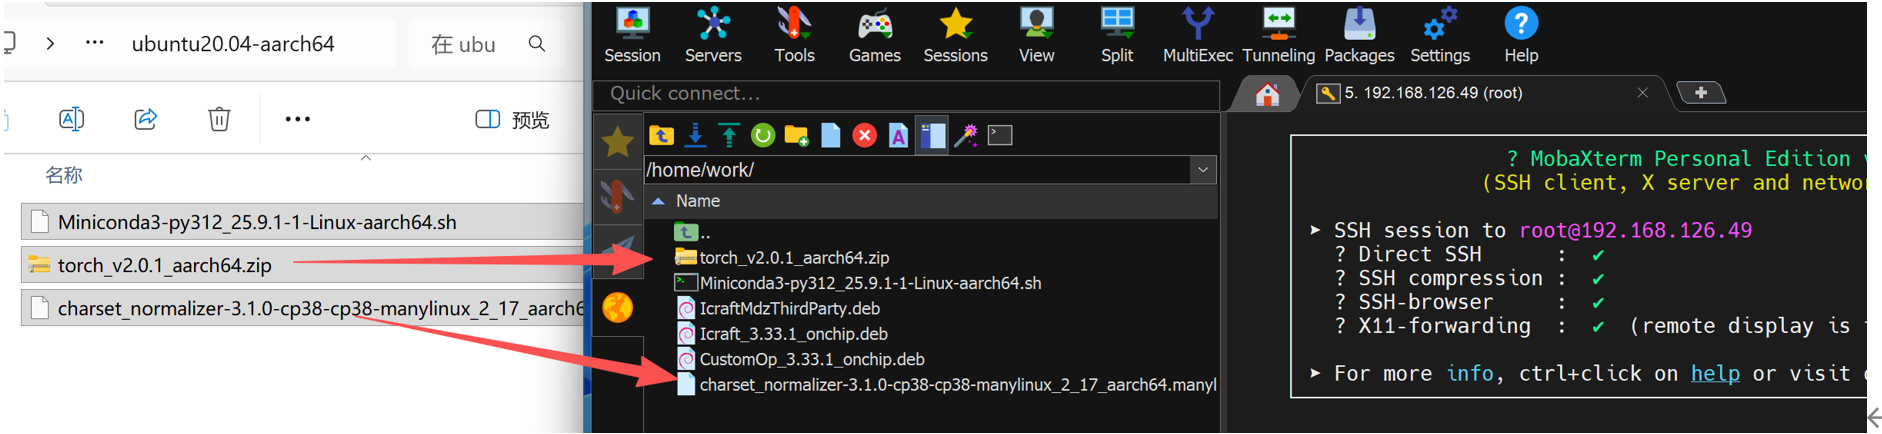This screenshot has width=1882, height=434.
Task: Click the Rename icon in Explorer toolbar
Action: (72, 119)
